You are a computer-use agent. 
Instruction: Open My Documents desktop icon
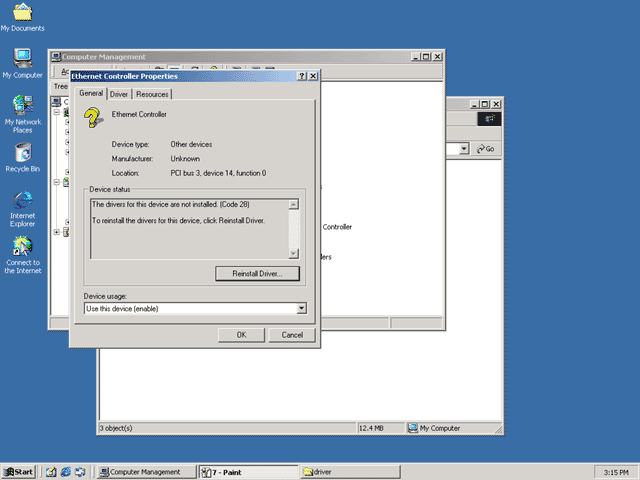(x=22, y=17)
